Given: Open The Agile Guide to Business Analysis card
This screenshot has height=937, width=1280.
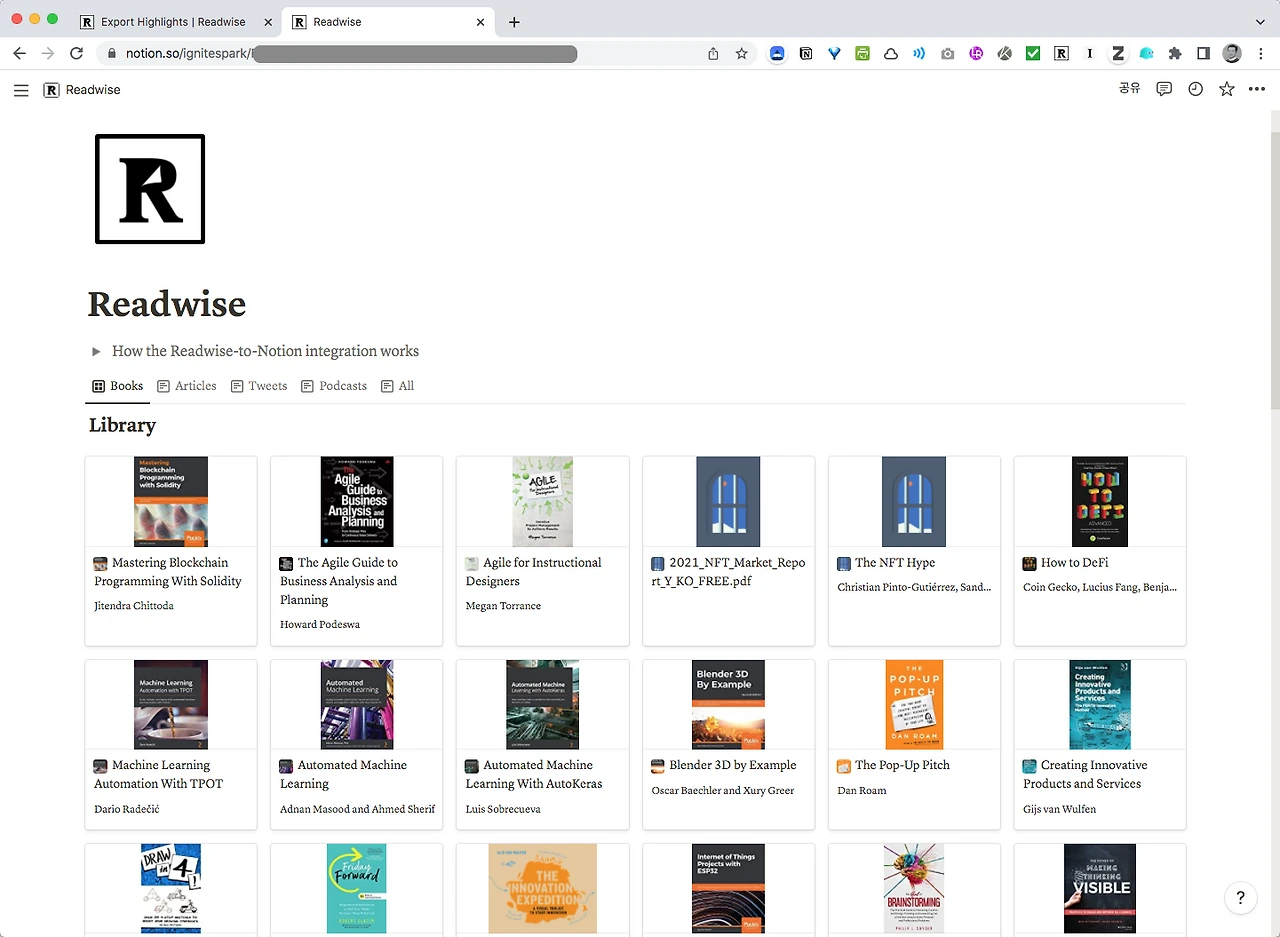Looking at the screenshot, I should click(x=357, y=551).
